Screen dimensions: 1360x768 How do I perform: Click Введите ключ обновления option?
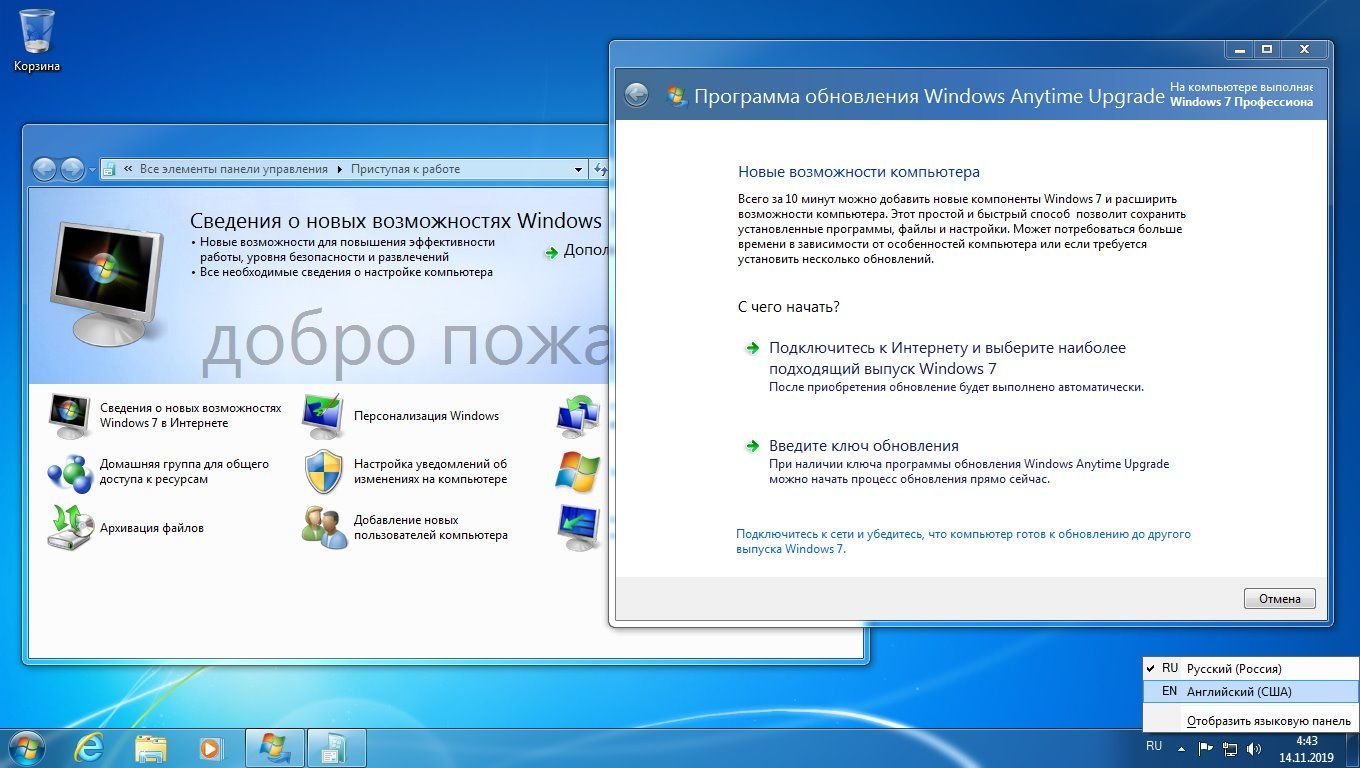pos(864,446)
